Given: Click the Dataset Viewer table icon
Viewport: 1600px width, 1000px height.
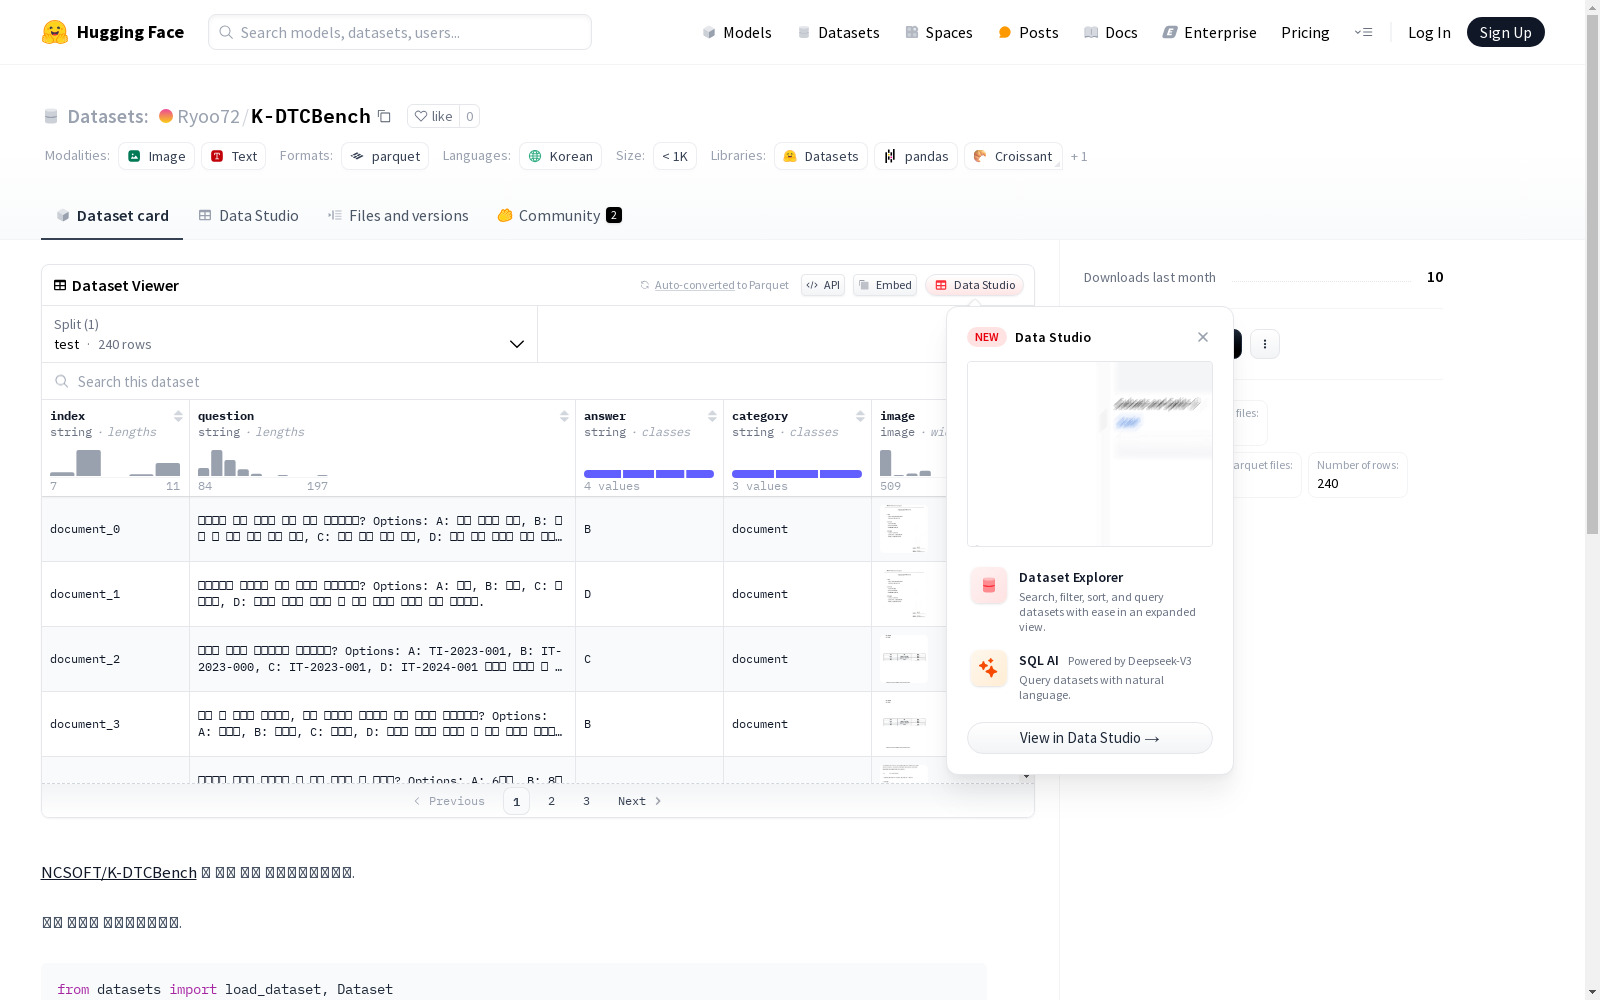Looking at the screenshot, I should [60, 285].
